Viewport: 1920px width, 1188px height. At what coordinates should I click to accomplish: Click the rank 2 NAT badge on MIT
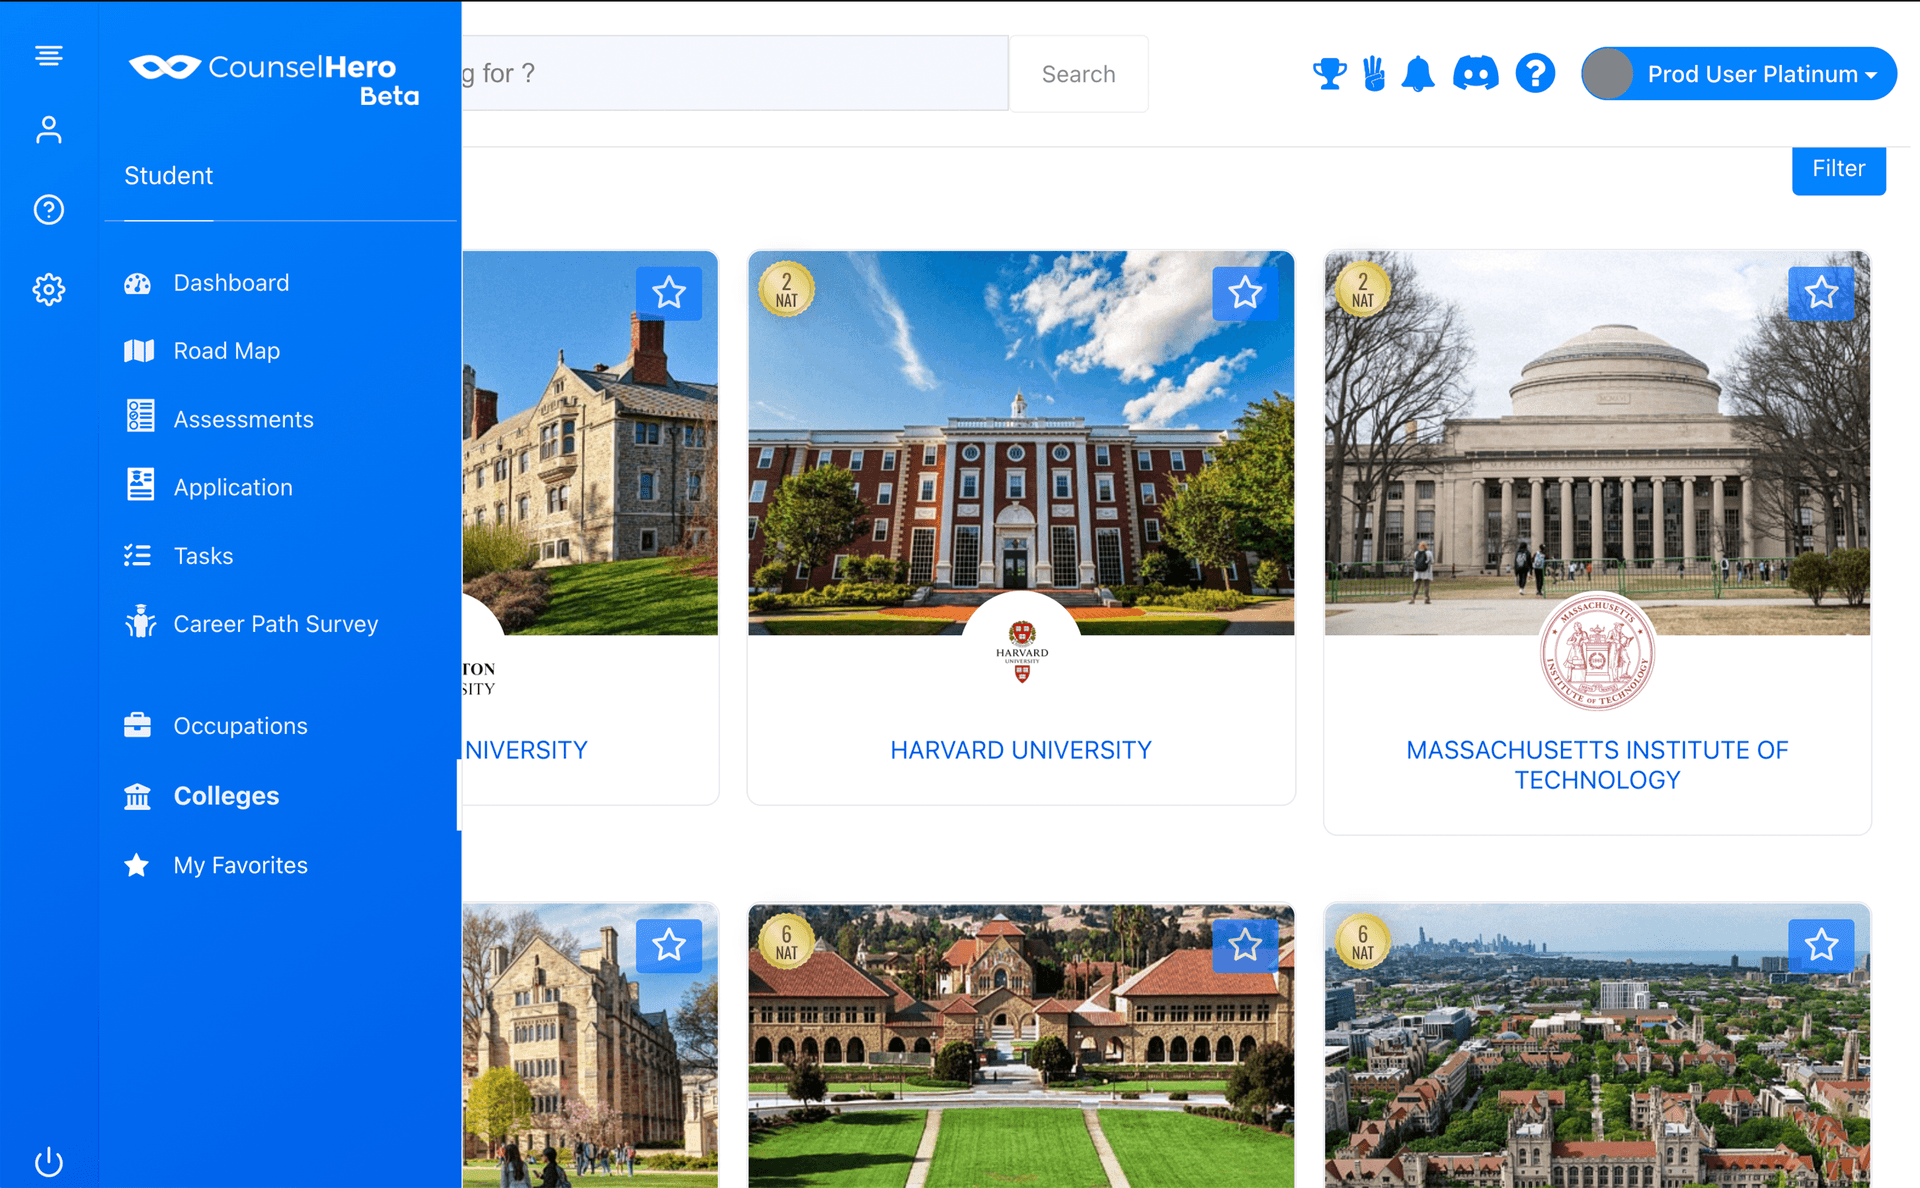[1363, 290]
